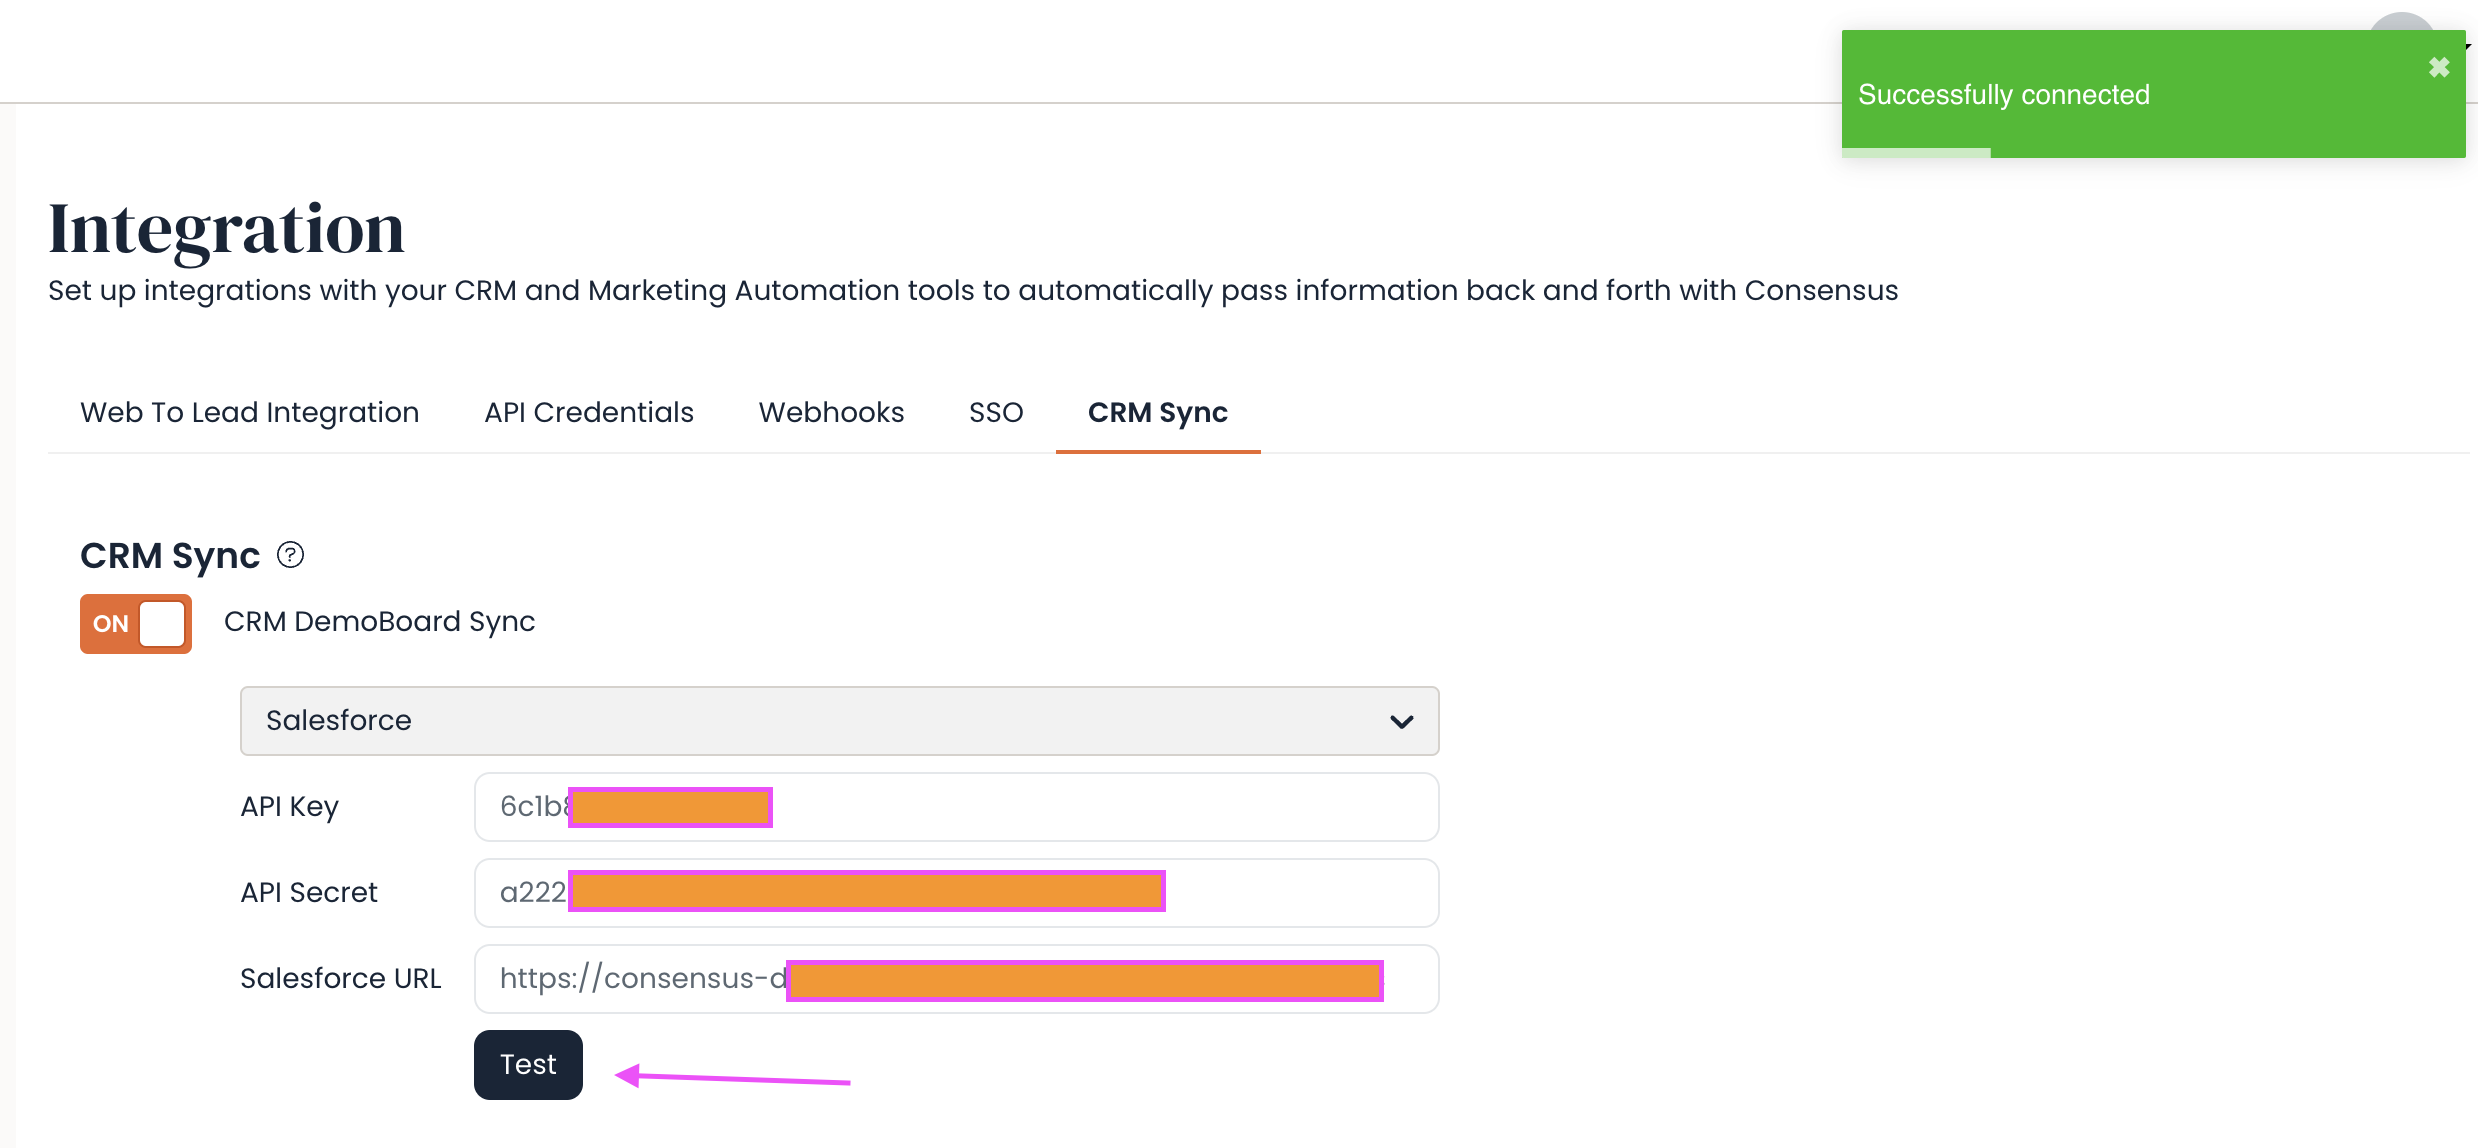Go to the Web To Lead Integration tab
The image size is (2478, 1148).
coord(249,412)
